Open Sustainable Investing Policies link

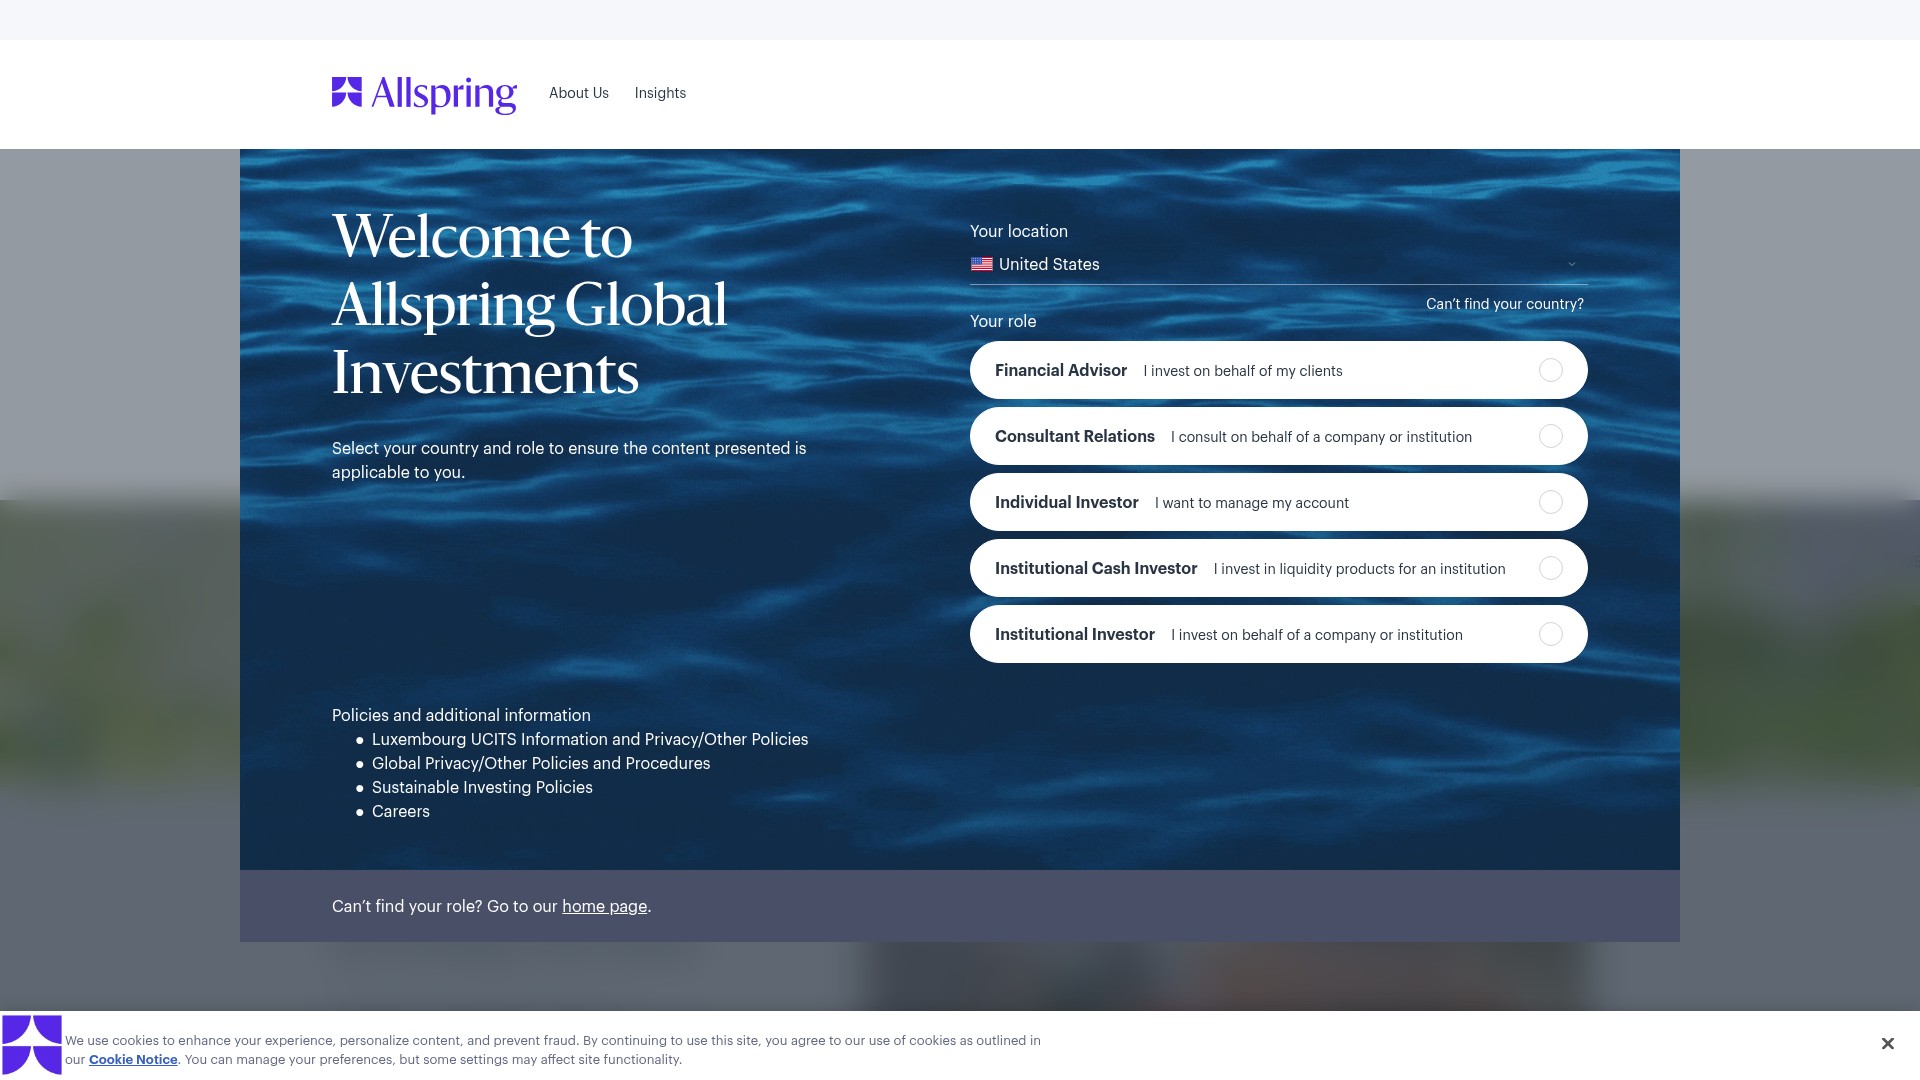point(482,787)
